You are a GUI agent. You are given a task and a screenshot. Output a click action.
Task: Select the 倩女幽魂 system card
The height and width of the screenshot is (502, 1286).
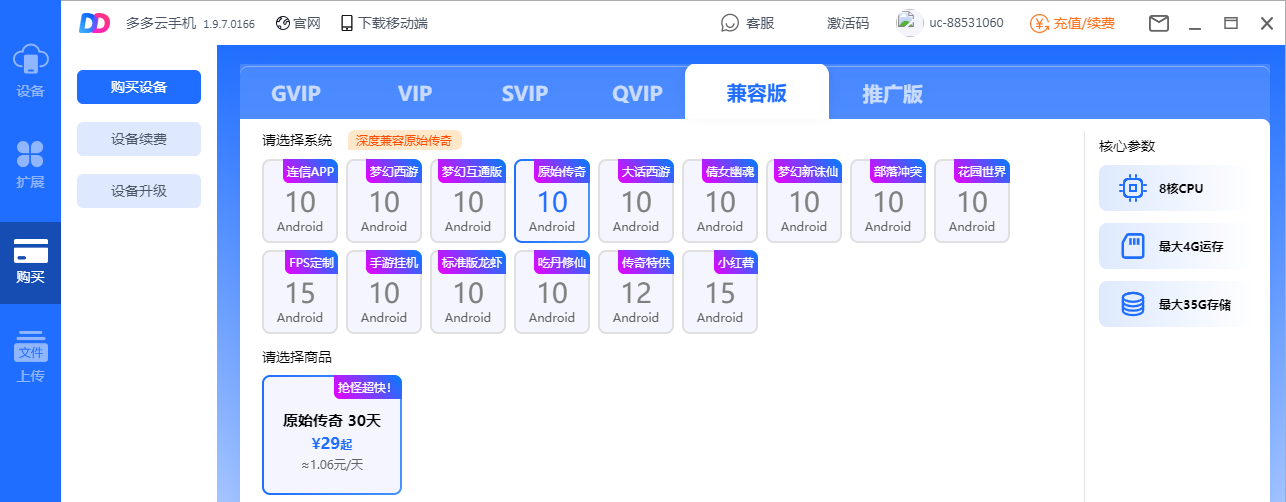click(720, 201)
